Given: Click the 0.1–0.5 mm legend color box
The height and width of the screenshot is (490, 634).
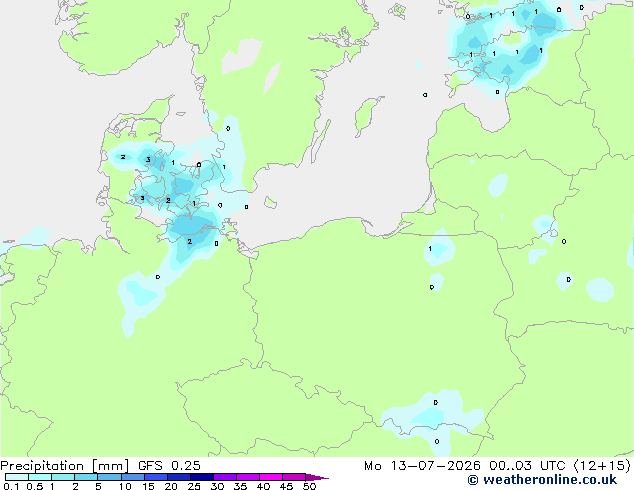Looking at the screenshot, I should (x=17, y=477).
